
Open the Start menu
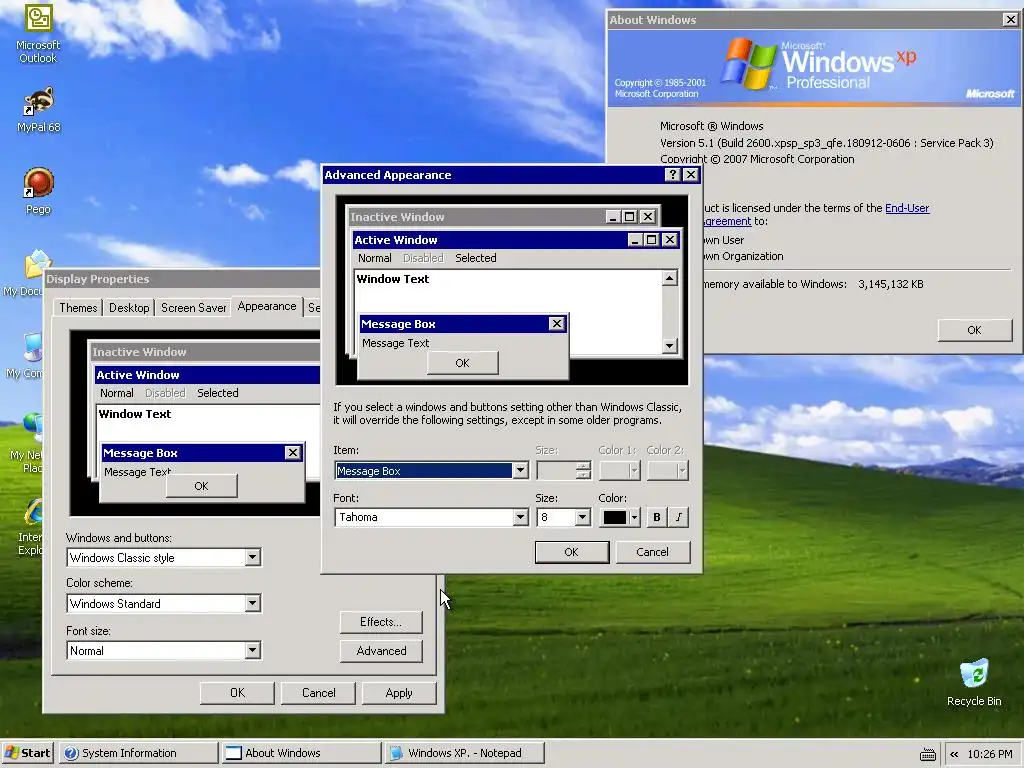point(28,753)
